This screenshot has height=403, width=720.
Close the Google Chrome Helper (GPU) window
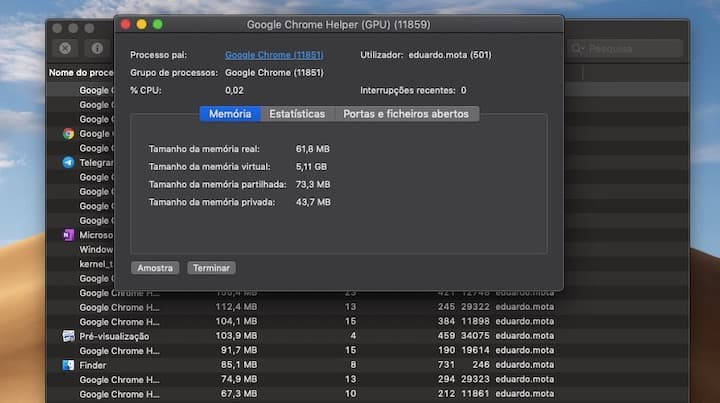click(x=125, y=24)
